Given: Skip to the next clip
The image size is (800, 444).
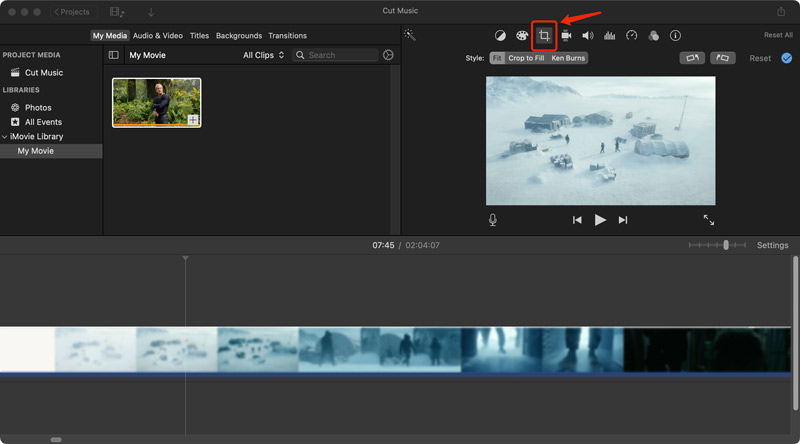Looking at the screenshot, I should pos(623,220).
